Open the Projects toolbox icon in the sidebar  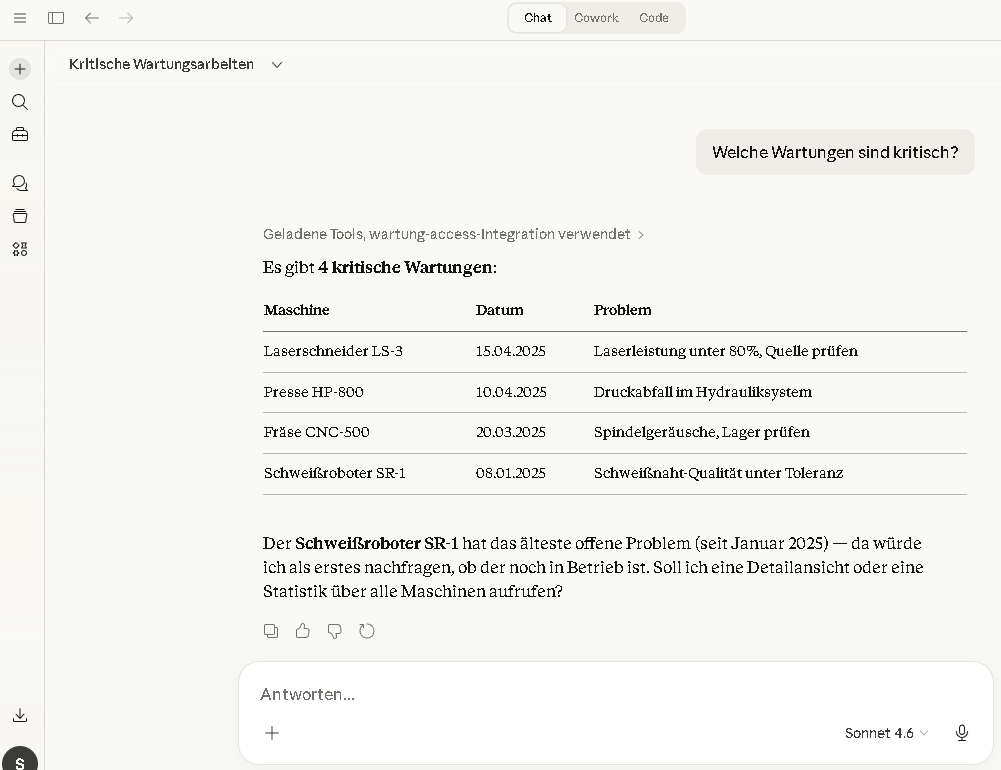point(20,134)
